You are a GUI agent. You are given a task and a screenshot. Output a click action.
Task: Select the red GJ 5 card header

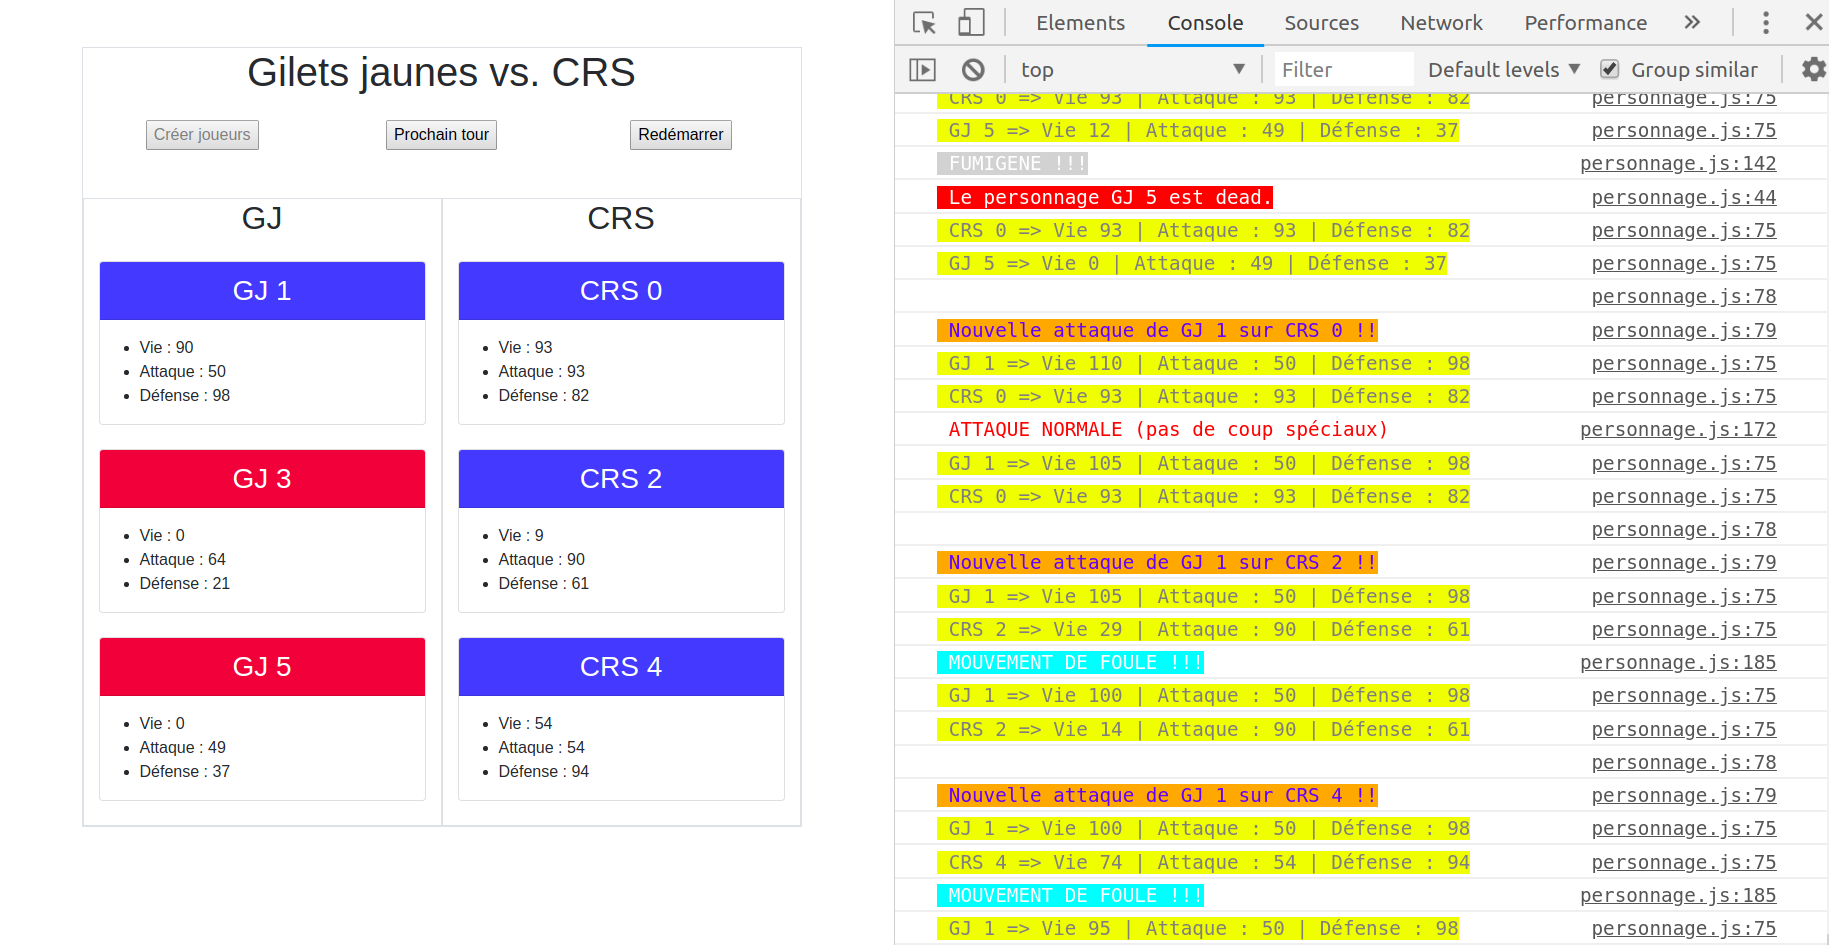pyautogui.click(x=262, y=667)
